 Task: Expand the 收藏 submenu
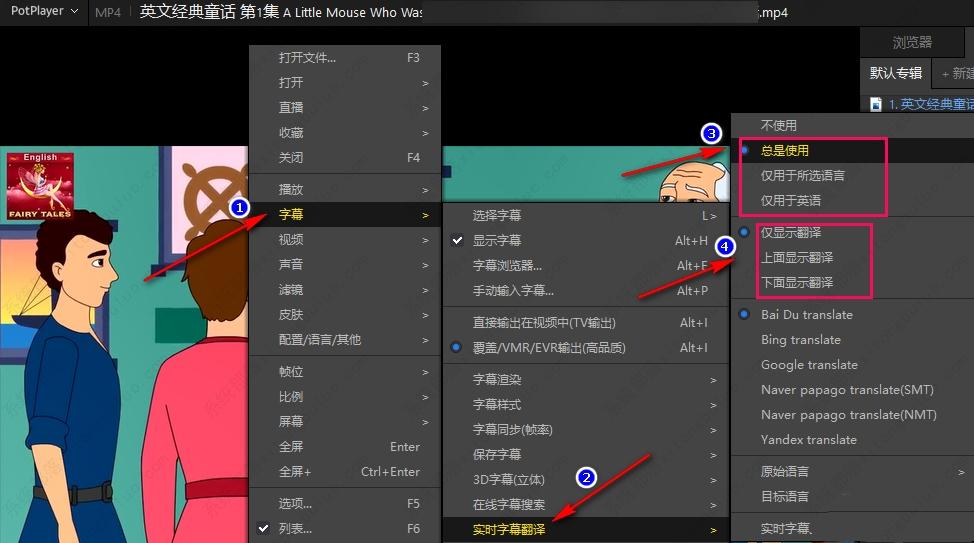tap(345, 132)
